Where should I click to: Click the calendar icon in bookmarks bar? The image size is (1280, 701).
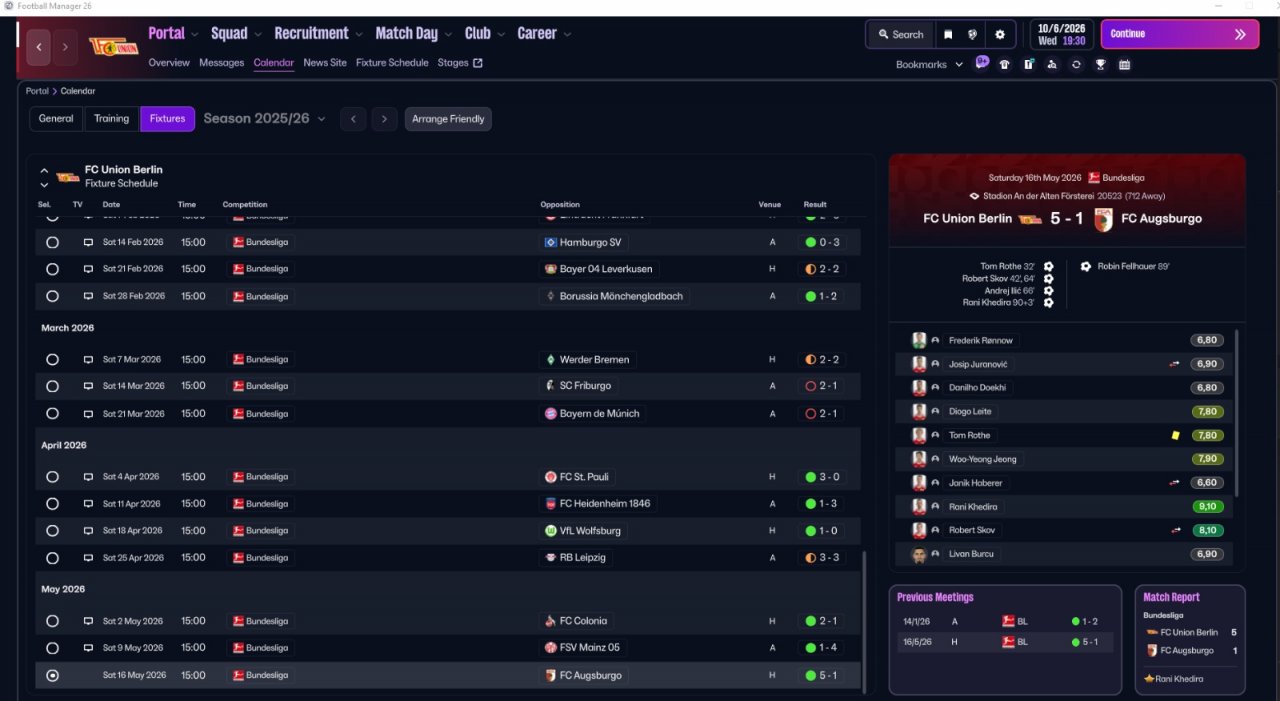click(x=1124, y=65)
